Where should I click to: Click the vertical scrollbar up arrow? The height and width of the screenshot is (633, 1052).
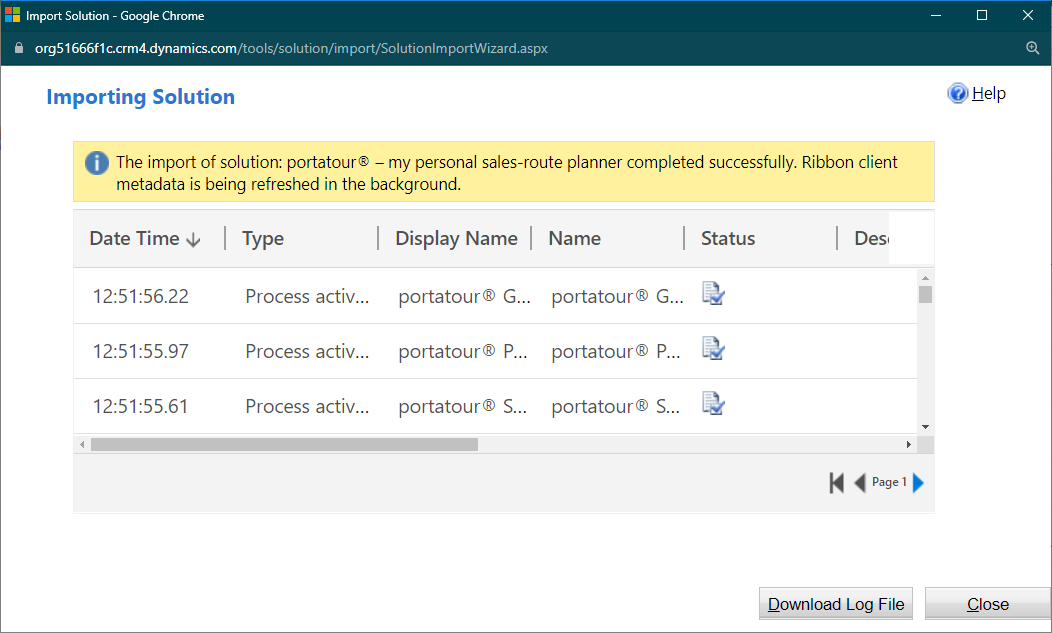point(925,278)
